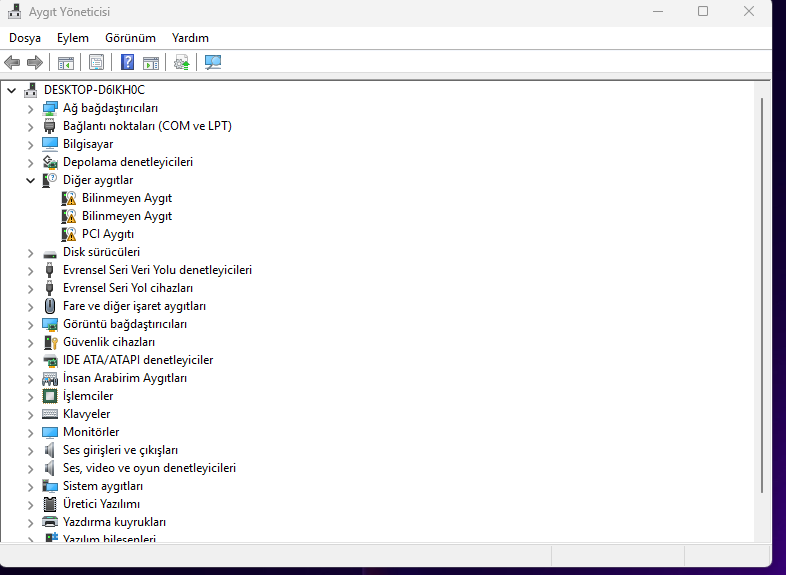Collapse the Diğer aygıtlar category
This screenshot has height=575, width=786.
[31, 180]
